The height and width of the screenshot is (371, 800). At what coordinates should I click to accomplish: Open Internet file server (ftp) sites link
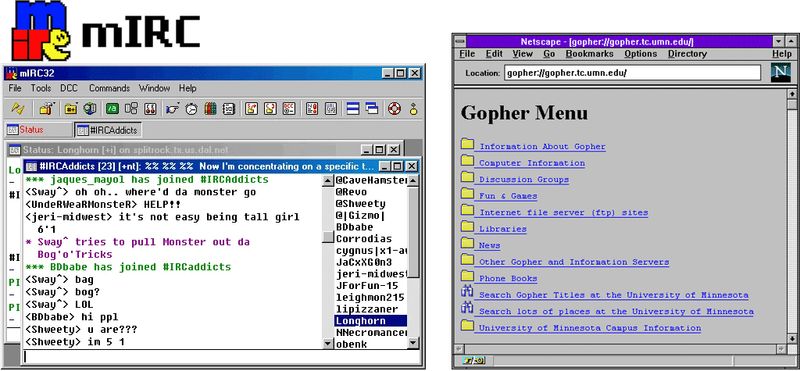click(563, 213)
